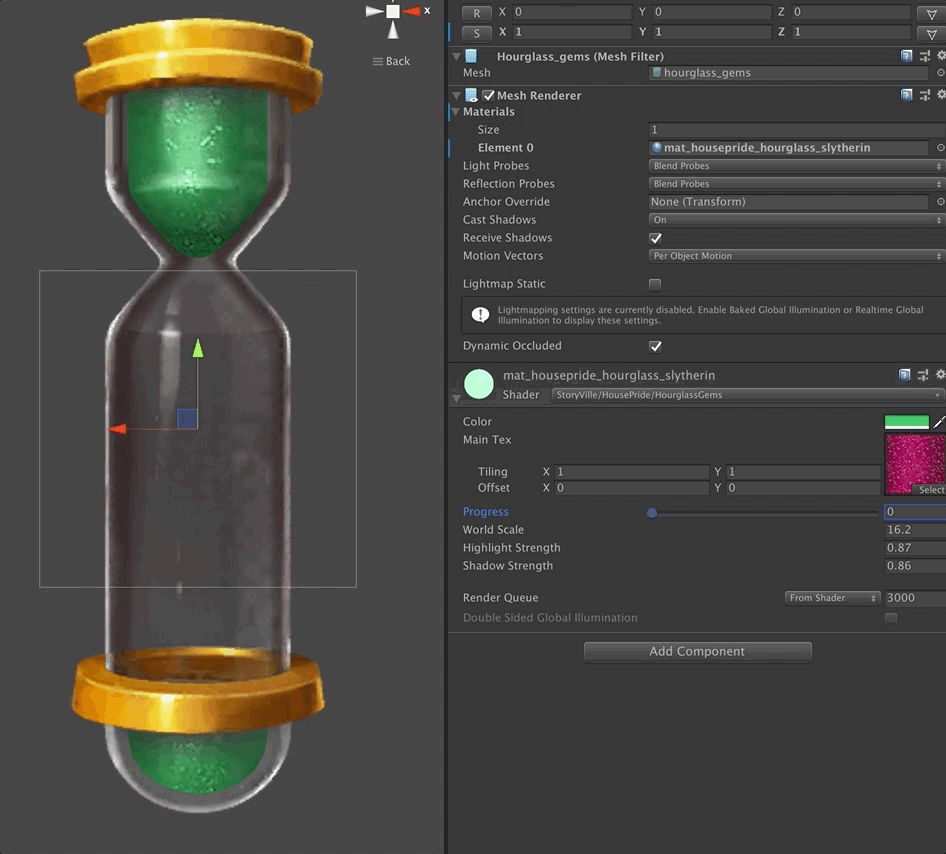Open the Cast Shadows dropdown
Viewport: 946px width, 854px height.
[x=797, y=220]
